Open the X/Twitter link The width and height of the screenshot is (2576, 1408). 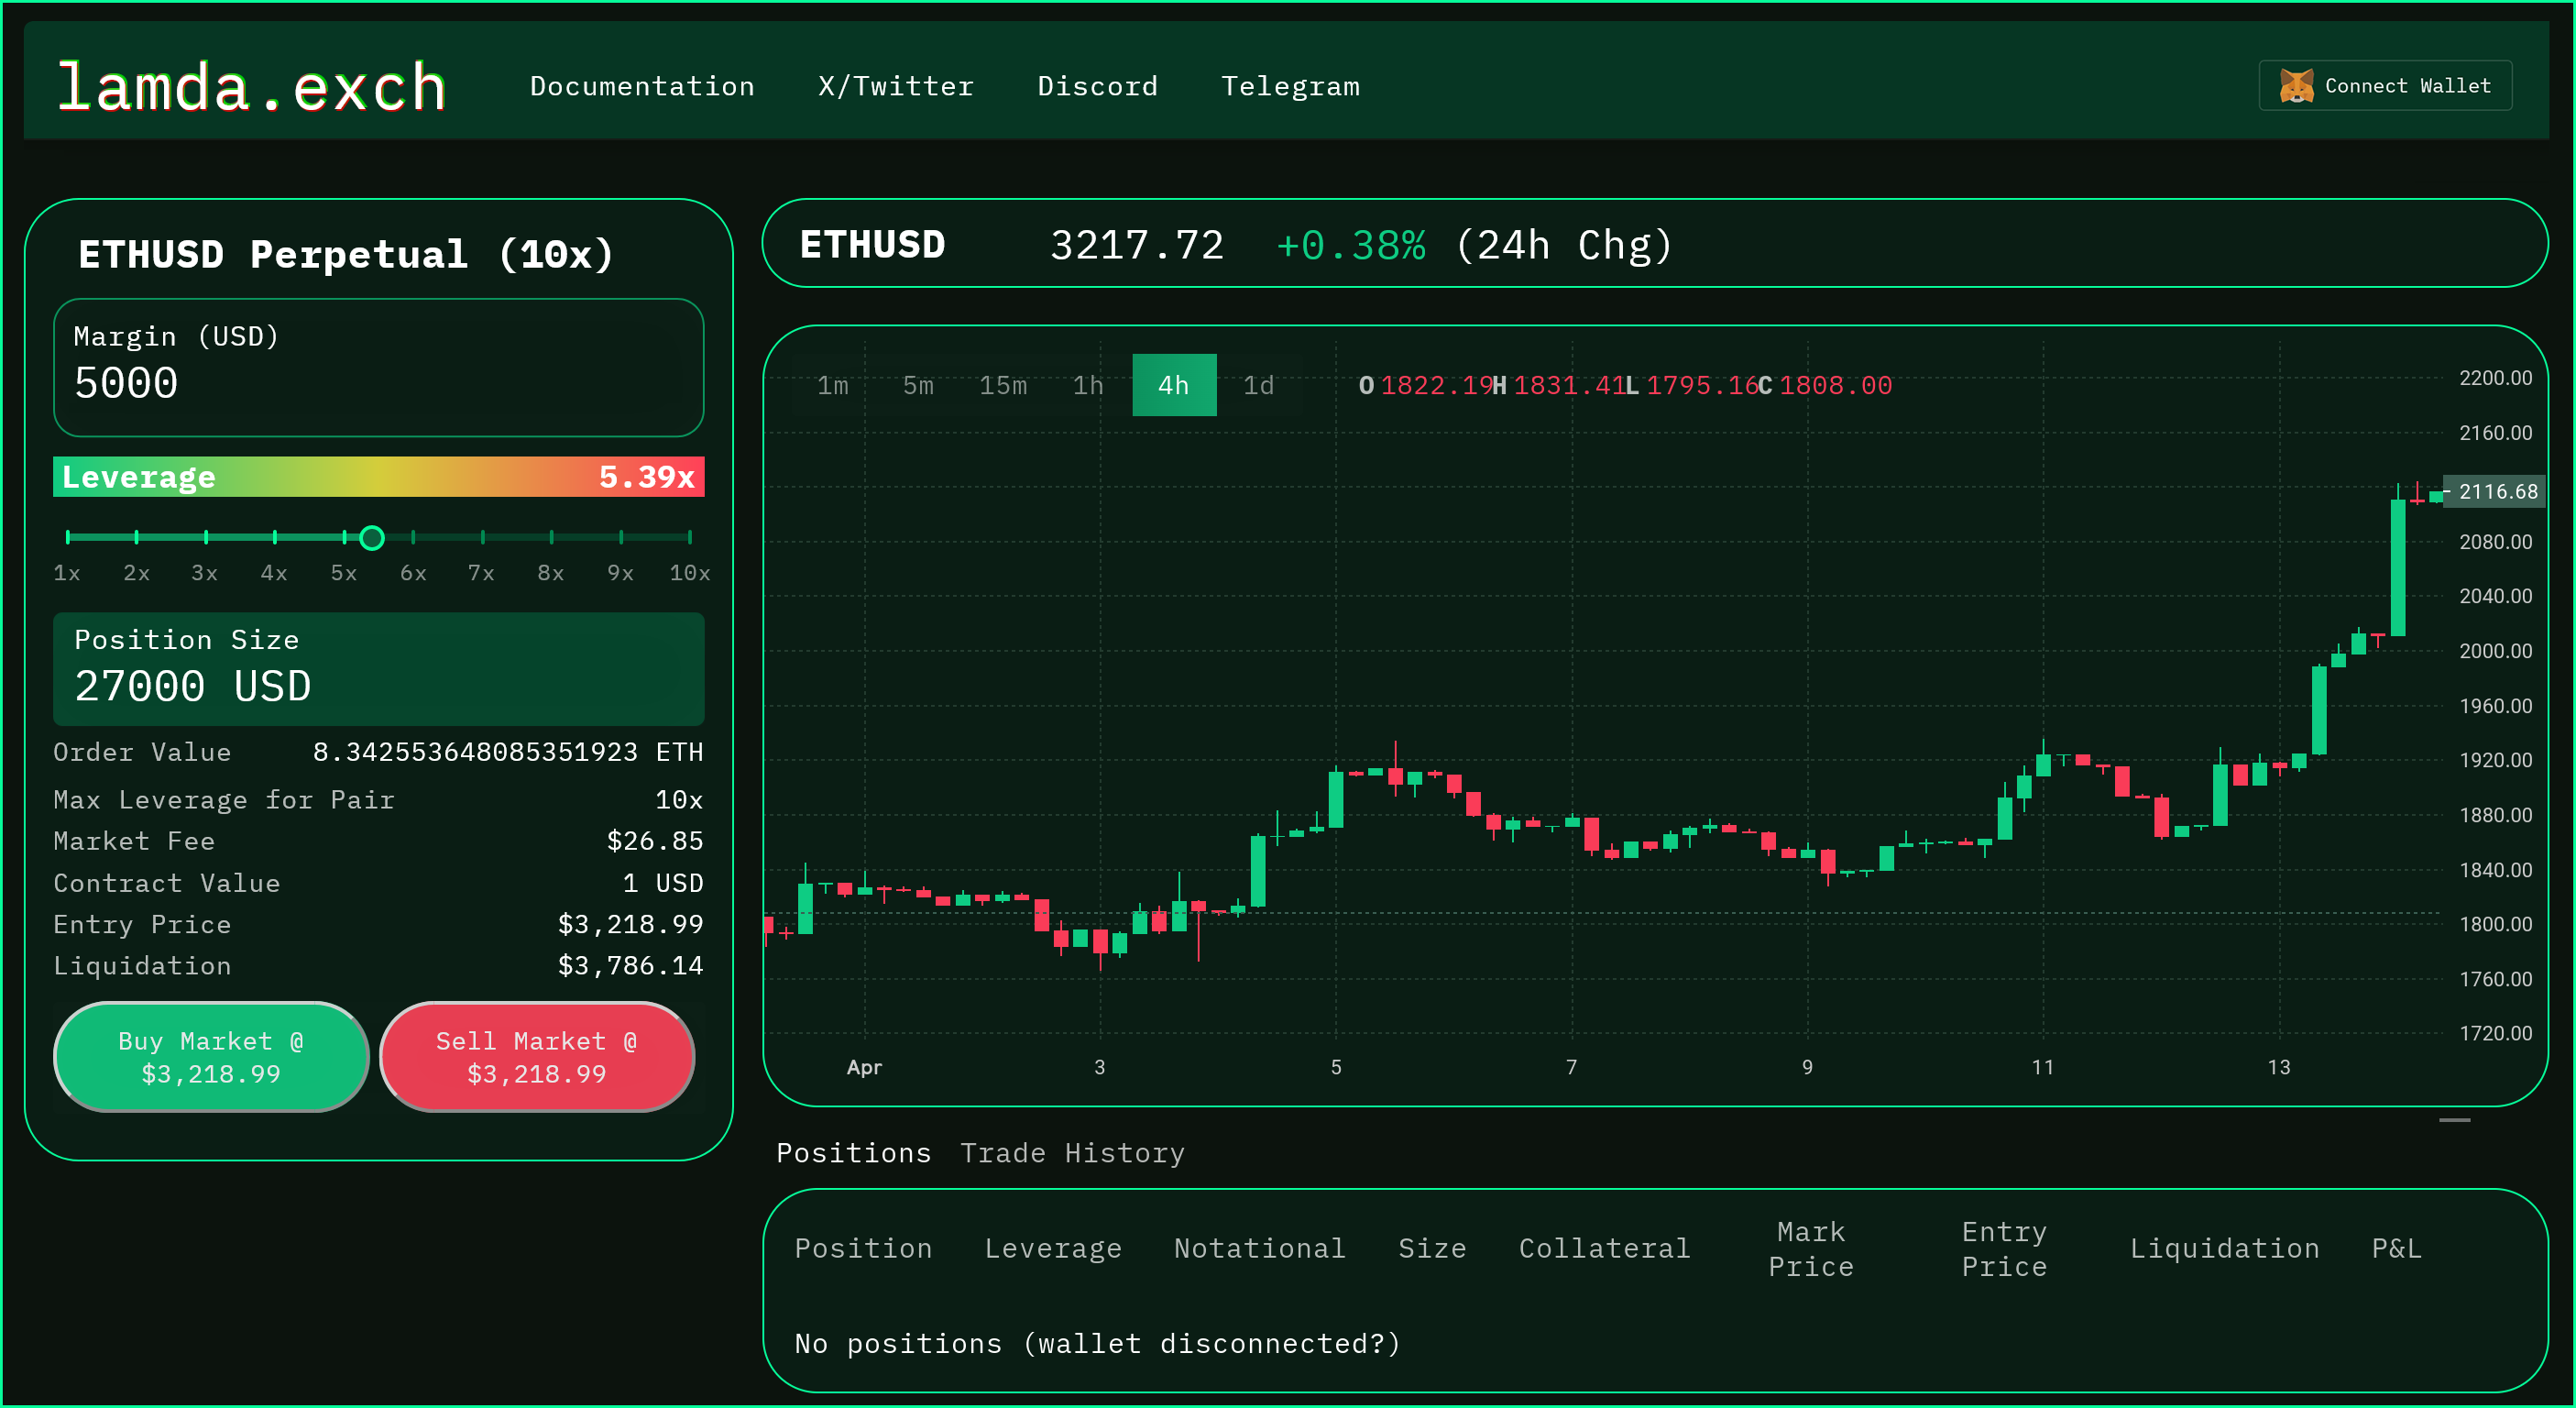click(895, 87)
